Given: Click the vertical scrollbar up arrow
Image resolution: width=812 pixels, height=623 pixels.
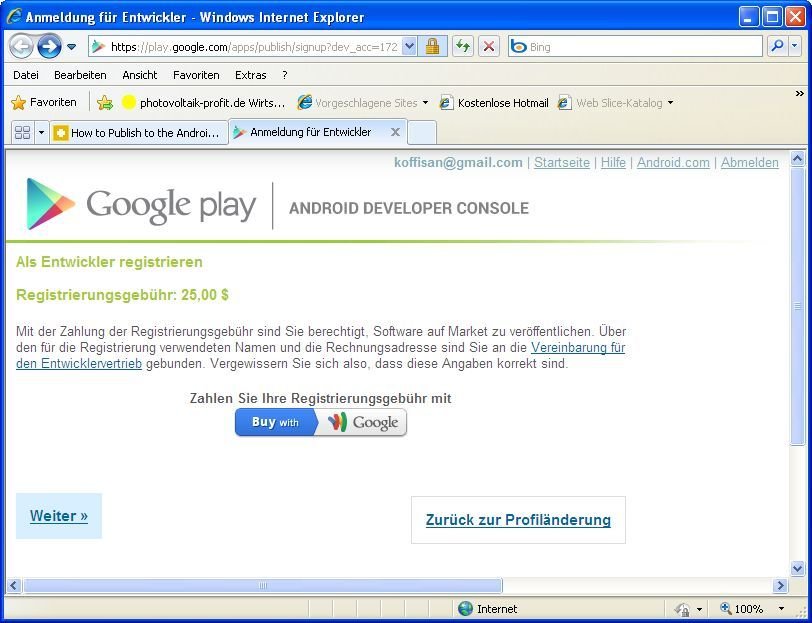Looking at the screenshot, I should pos(798,158).
